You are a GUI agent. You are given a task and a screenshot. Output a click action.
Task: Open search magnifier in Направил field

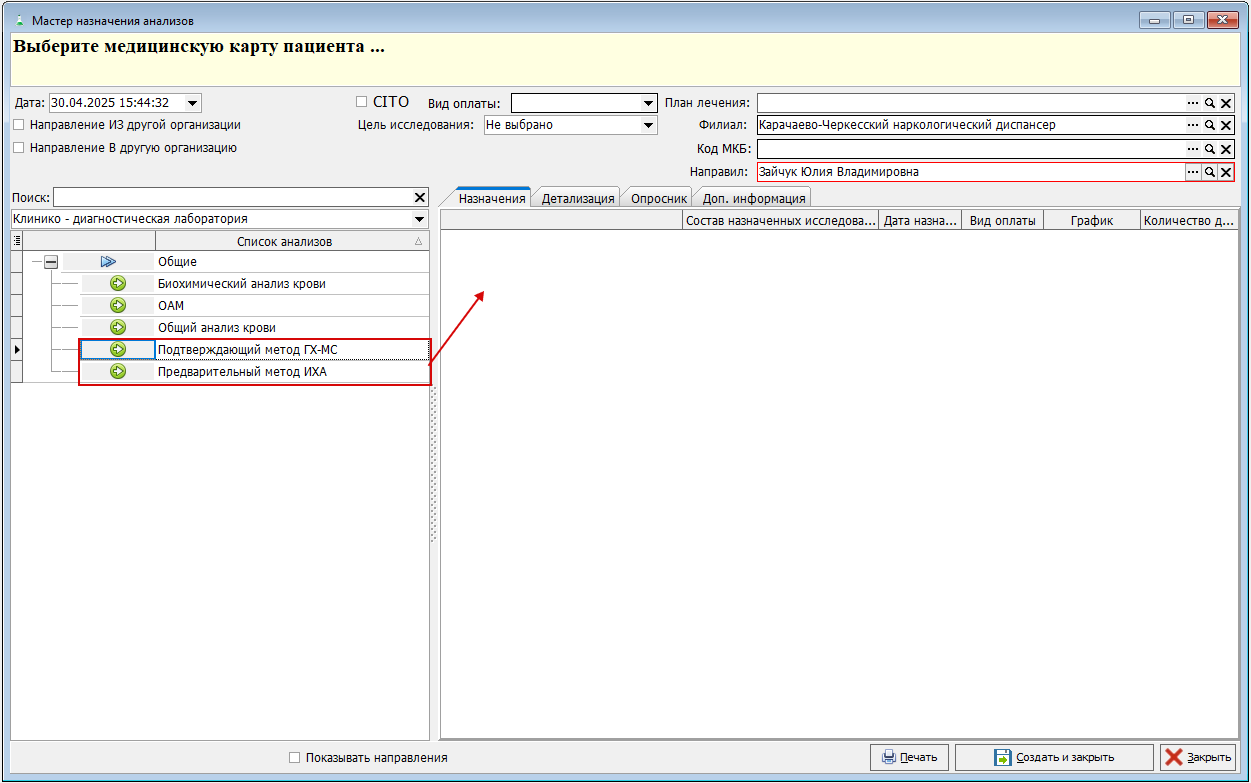coord(1209,172)
